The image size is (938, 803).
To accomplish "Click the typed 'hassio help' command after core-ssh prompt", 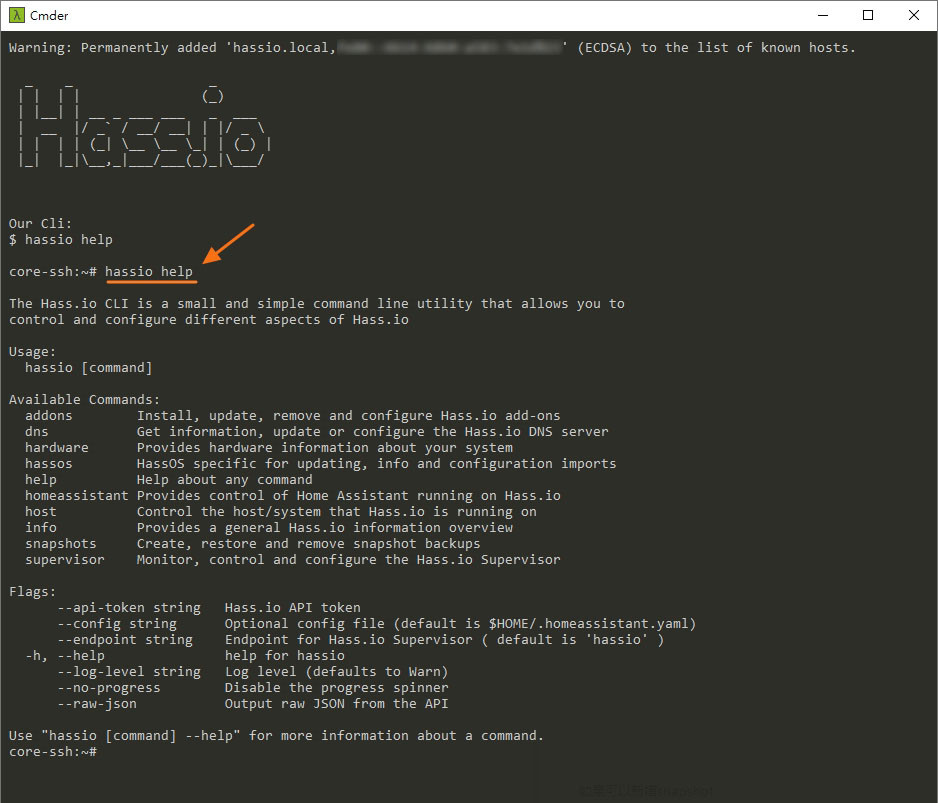I will point(149,272).
